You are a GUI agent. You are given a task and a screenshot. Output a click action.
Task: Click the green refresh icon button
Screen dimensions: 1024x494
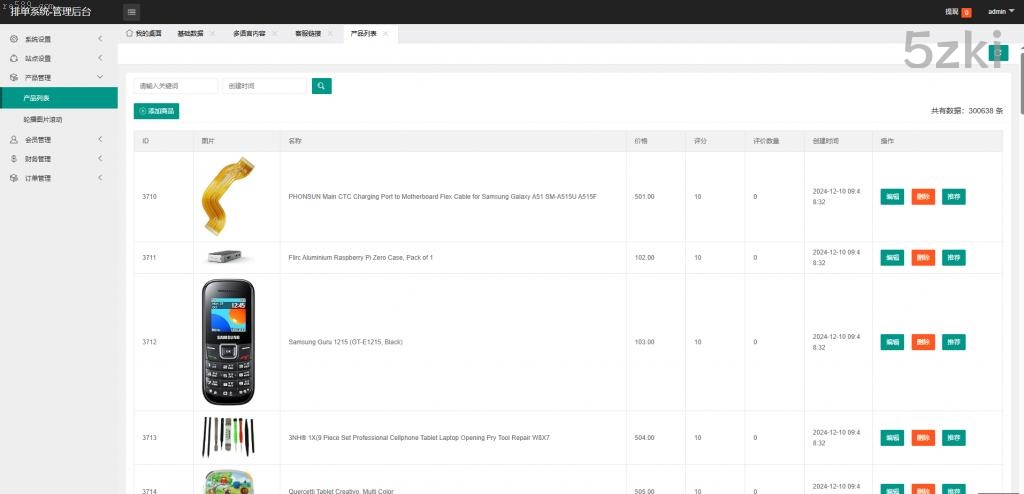(x=997, y=53)
